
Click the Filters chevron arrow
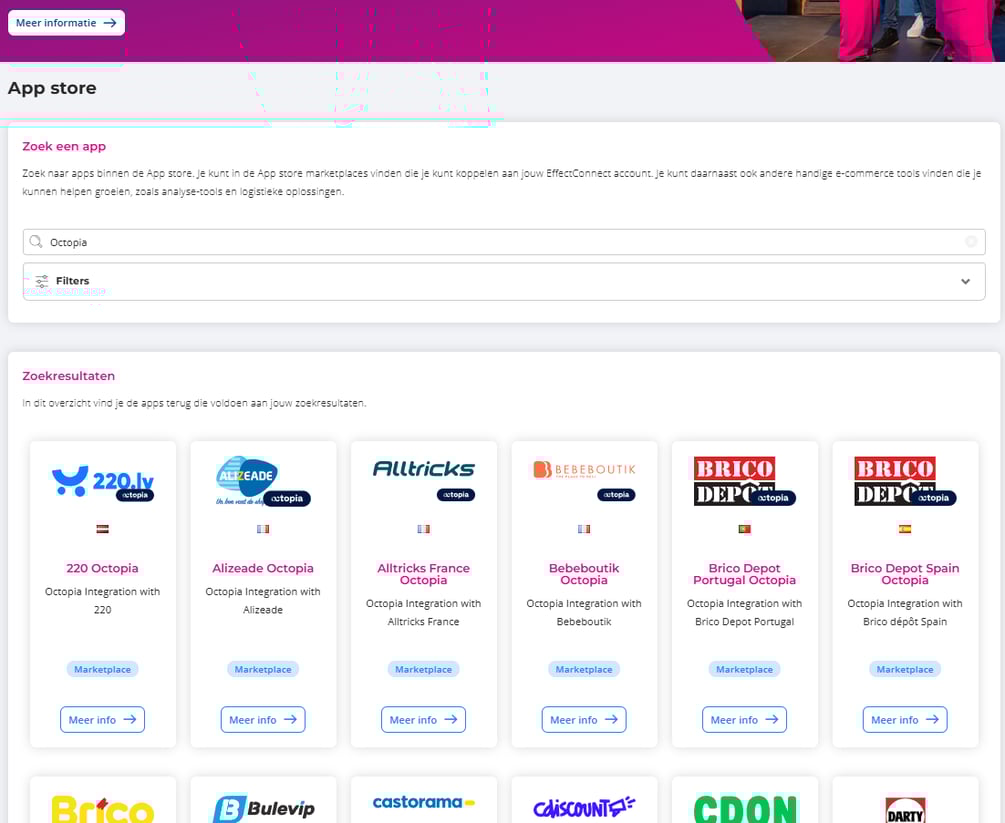tap(965, 281)
